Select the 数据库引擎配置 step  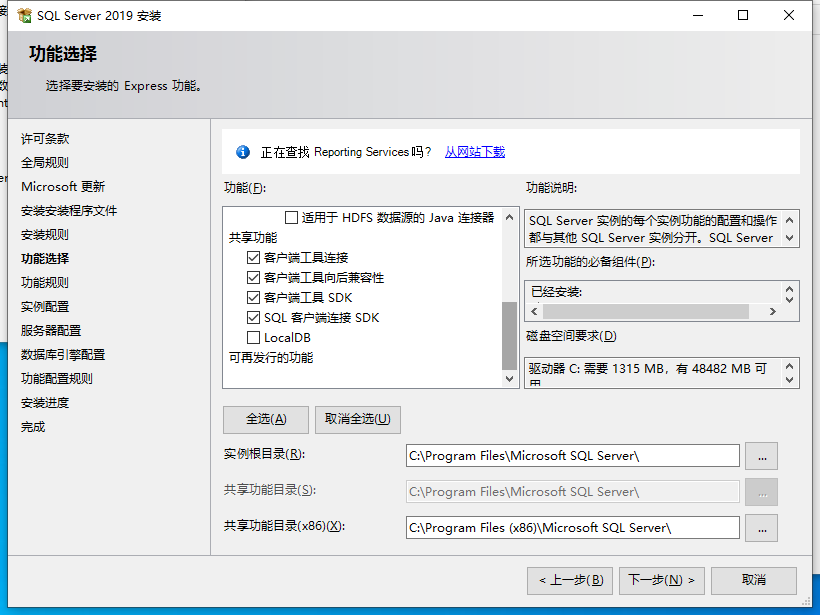coord(63,355)
